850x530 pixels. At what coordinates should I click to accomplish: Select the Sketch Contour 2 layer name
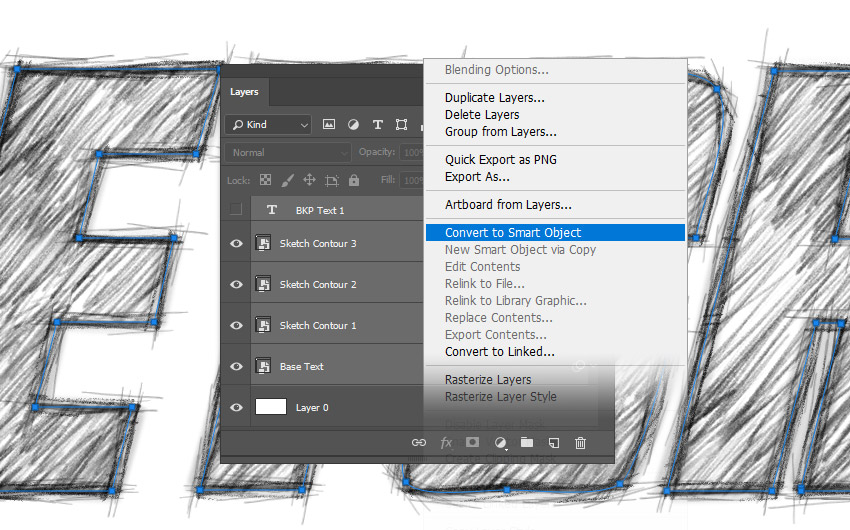[x=318, y=285]
